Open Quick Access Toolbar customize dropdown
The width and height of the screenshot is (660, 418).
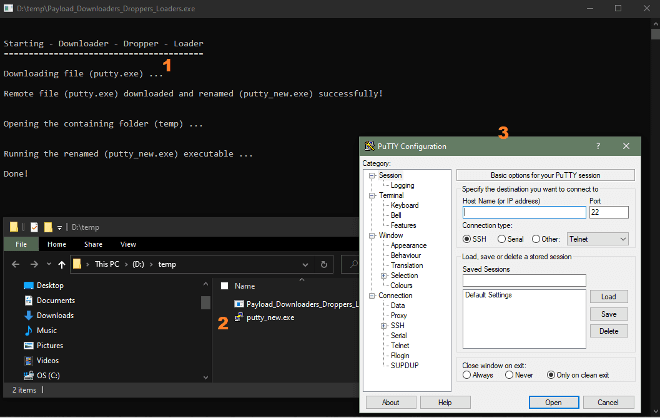[x=59, y=227]
